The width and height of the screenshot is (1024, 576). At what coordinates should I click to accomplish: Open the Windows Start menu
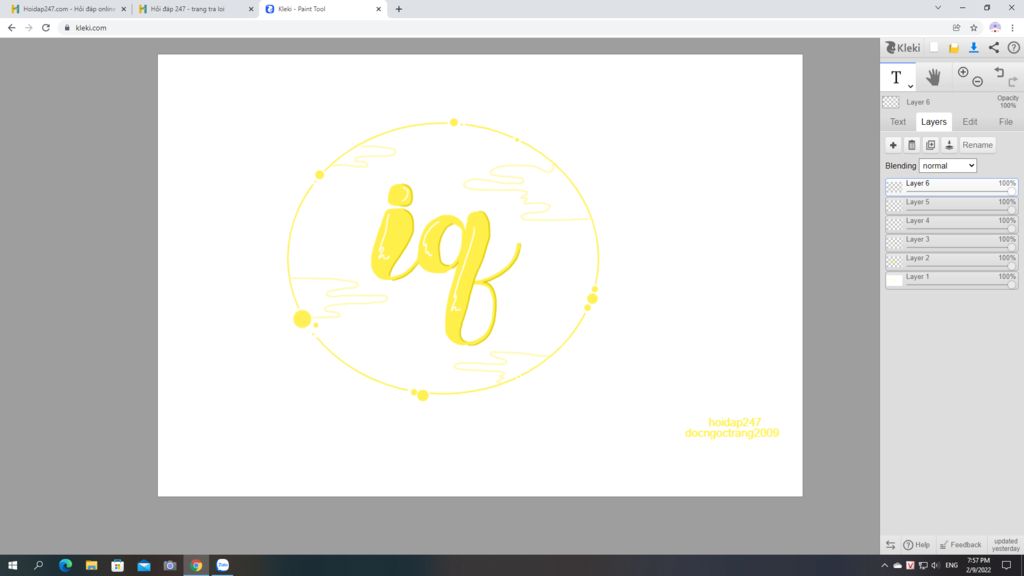pyautogui.click(x=12, y=566)
